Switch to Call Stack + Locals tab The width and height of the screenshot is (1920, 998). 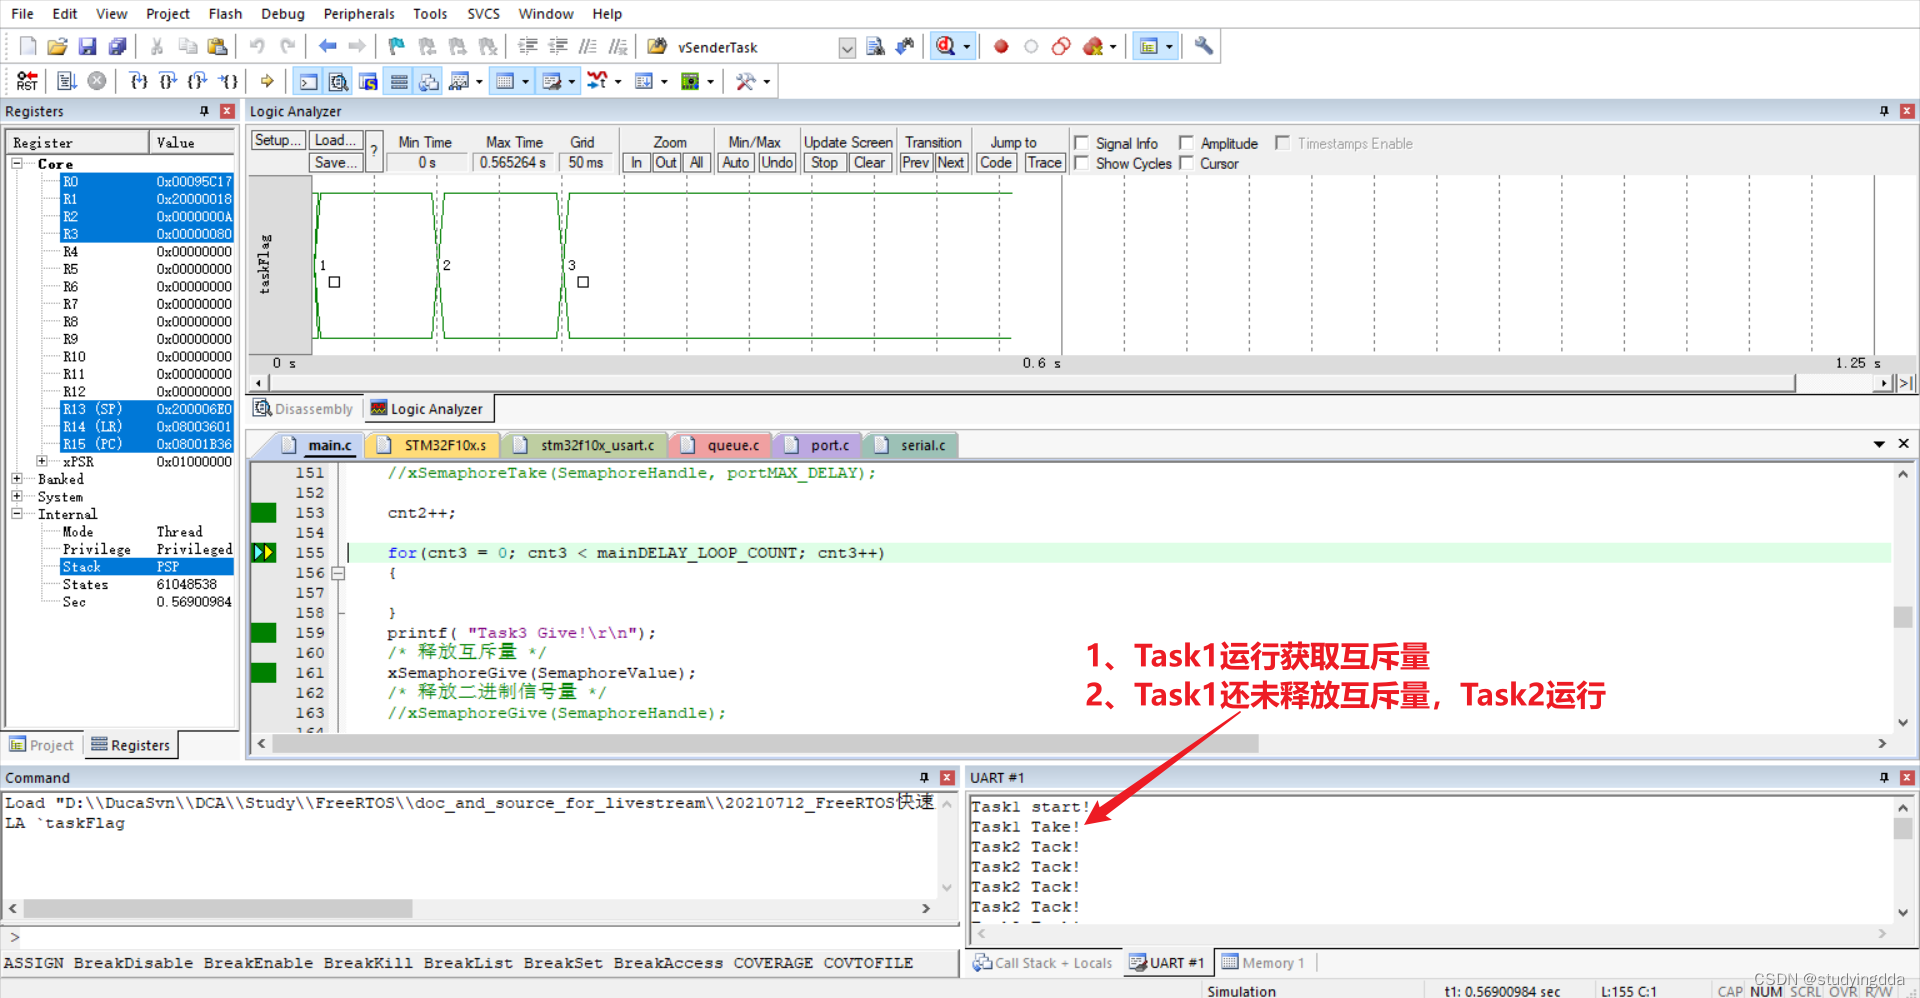click(x=1043, y=962)
